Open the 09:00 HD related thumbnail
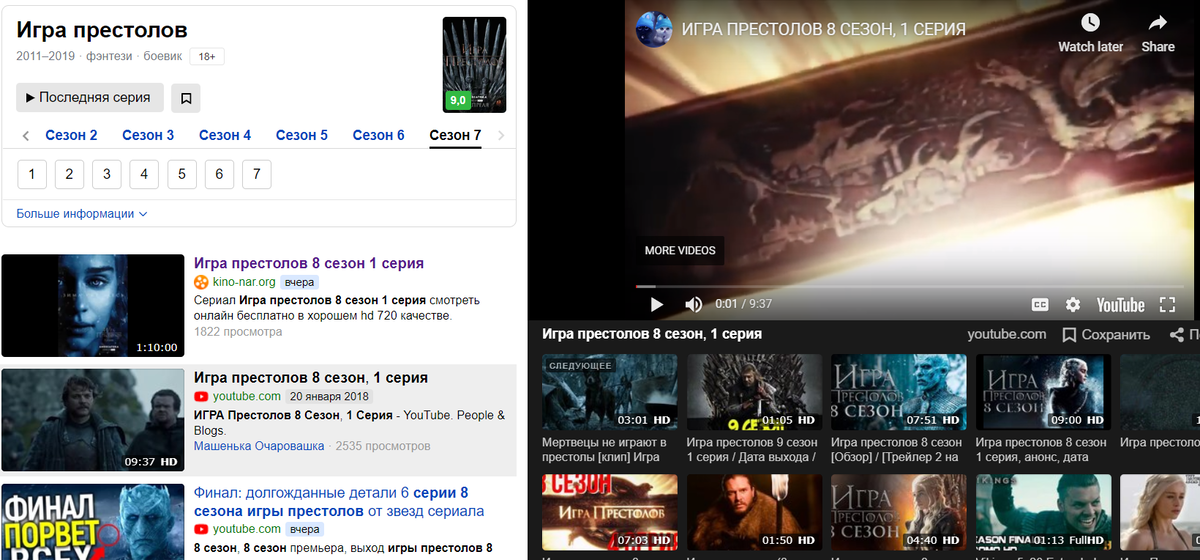 point(1043,392)
